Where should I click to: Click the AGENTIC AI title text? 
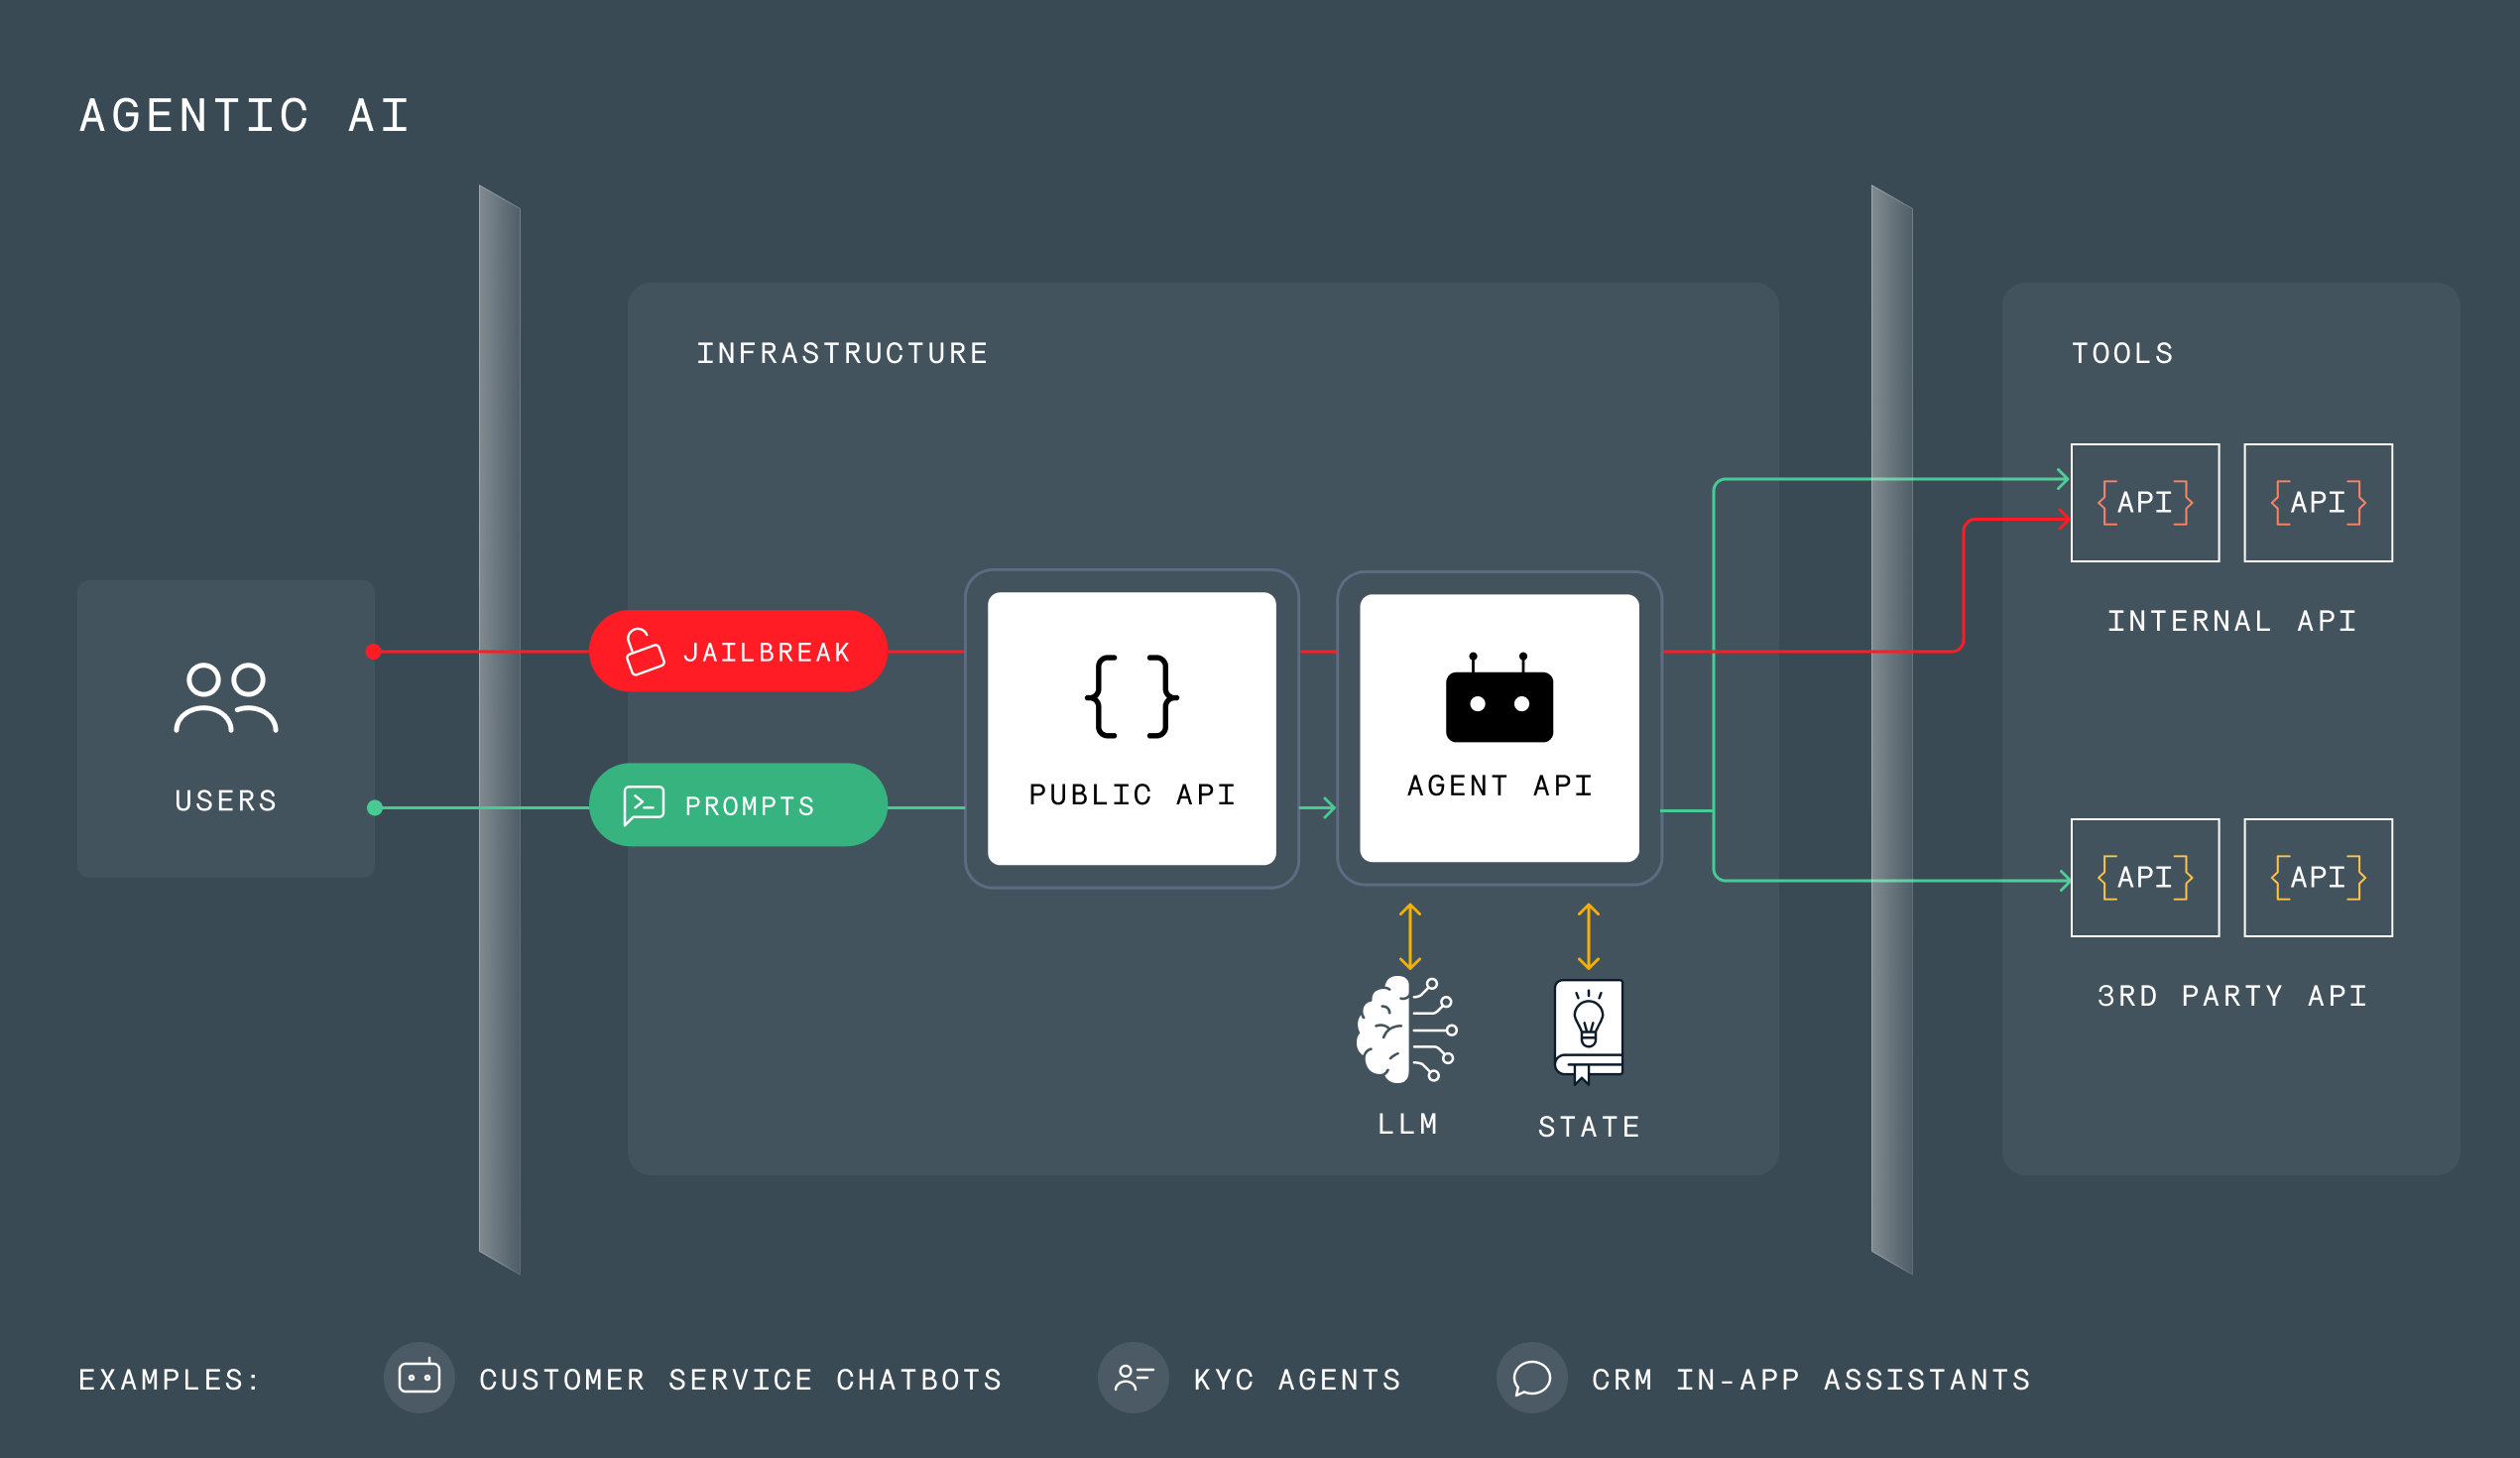point(243,115)
